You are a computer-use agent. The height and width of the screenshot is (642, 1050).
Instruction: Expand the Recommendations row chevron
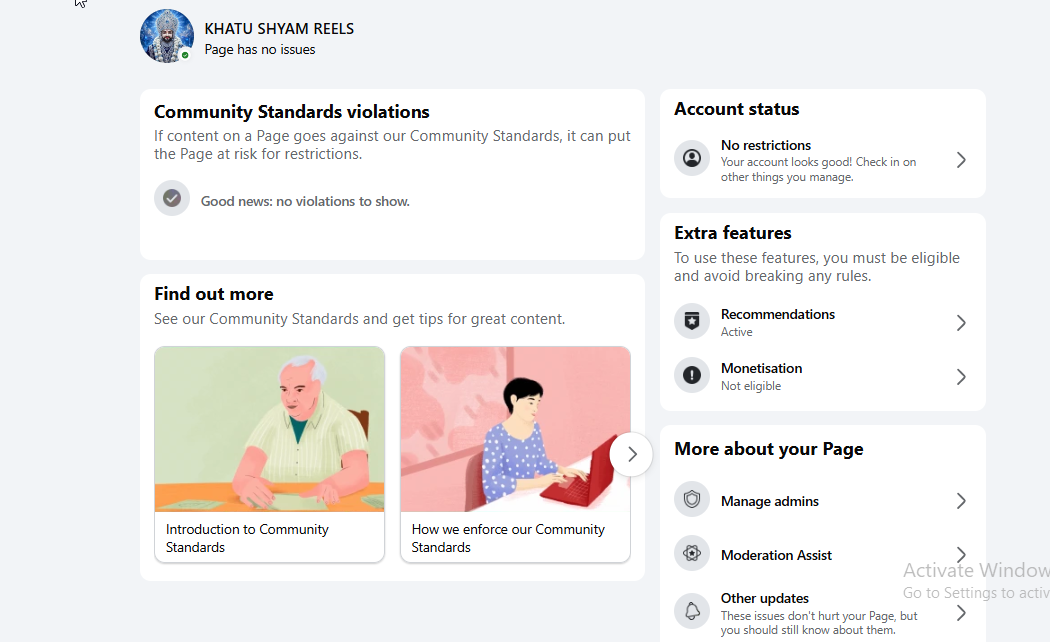[x=961, y=323]
